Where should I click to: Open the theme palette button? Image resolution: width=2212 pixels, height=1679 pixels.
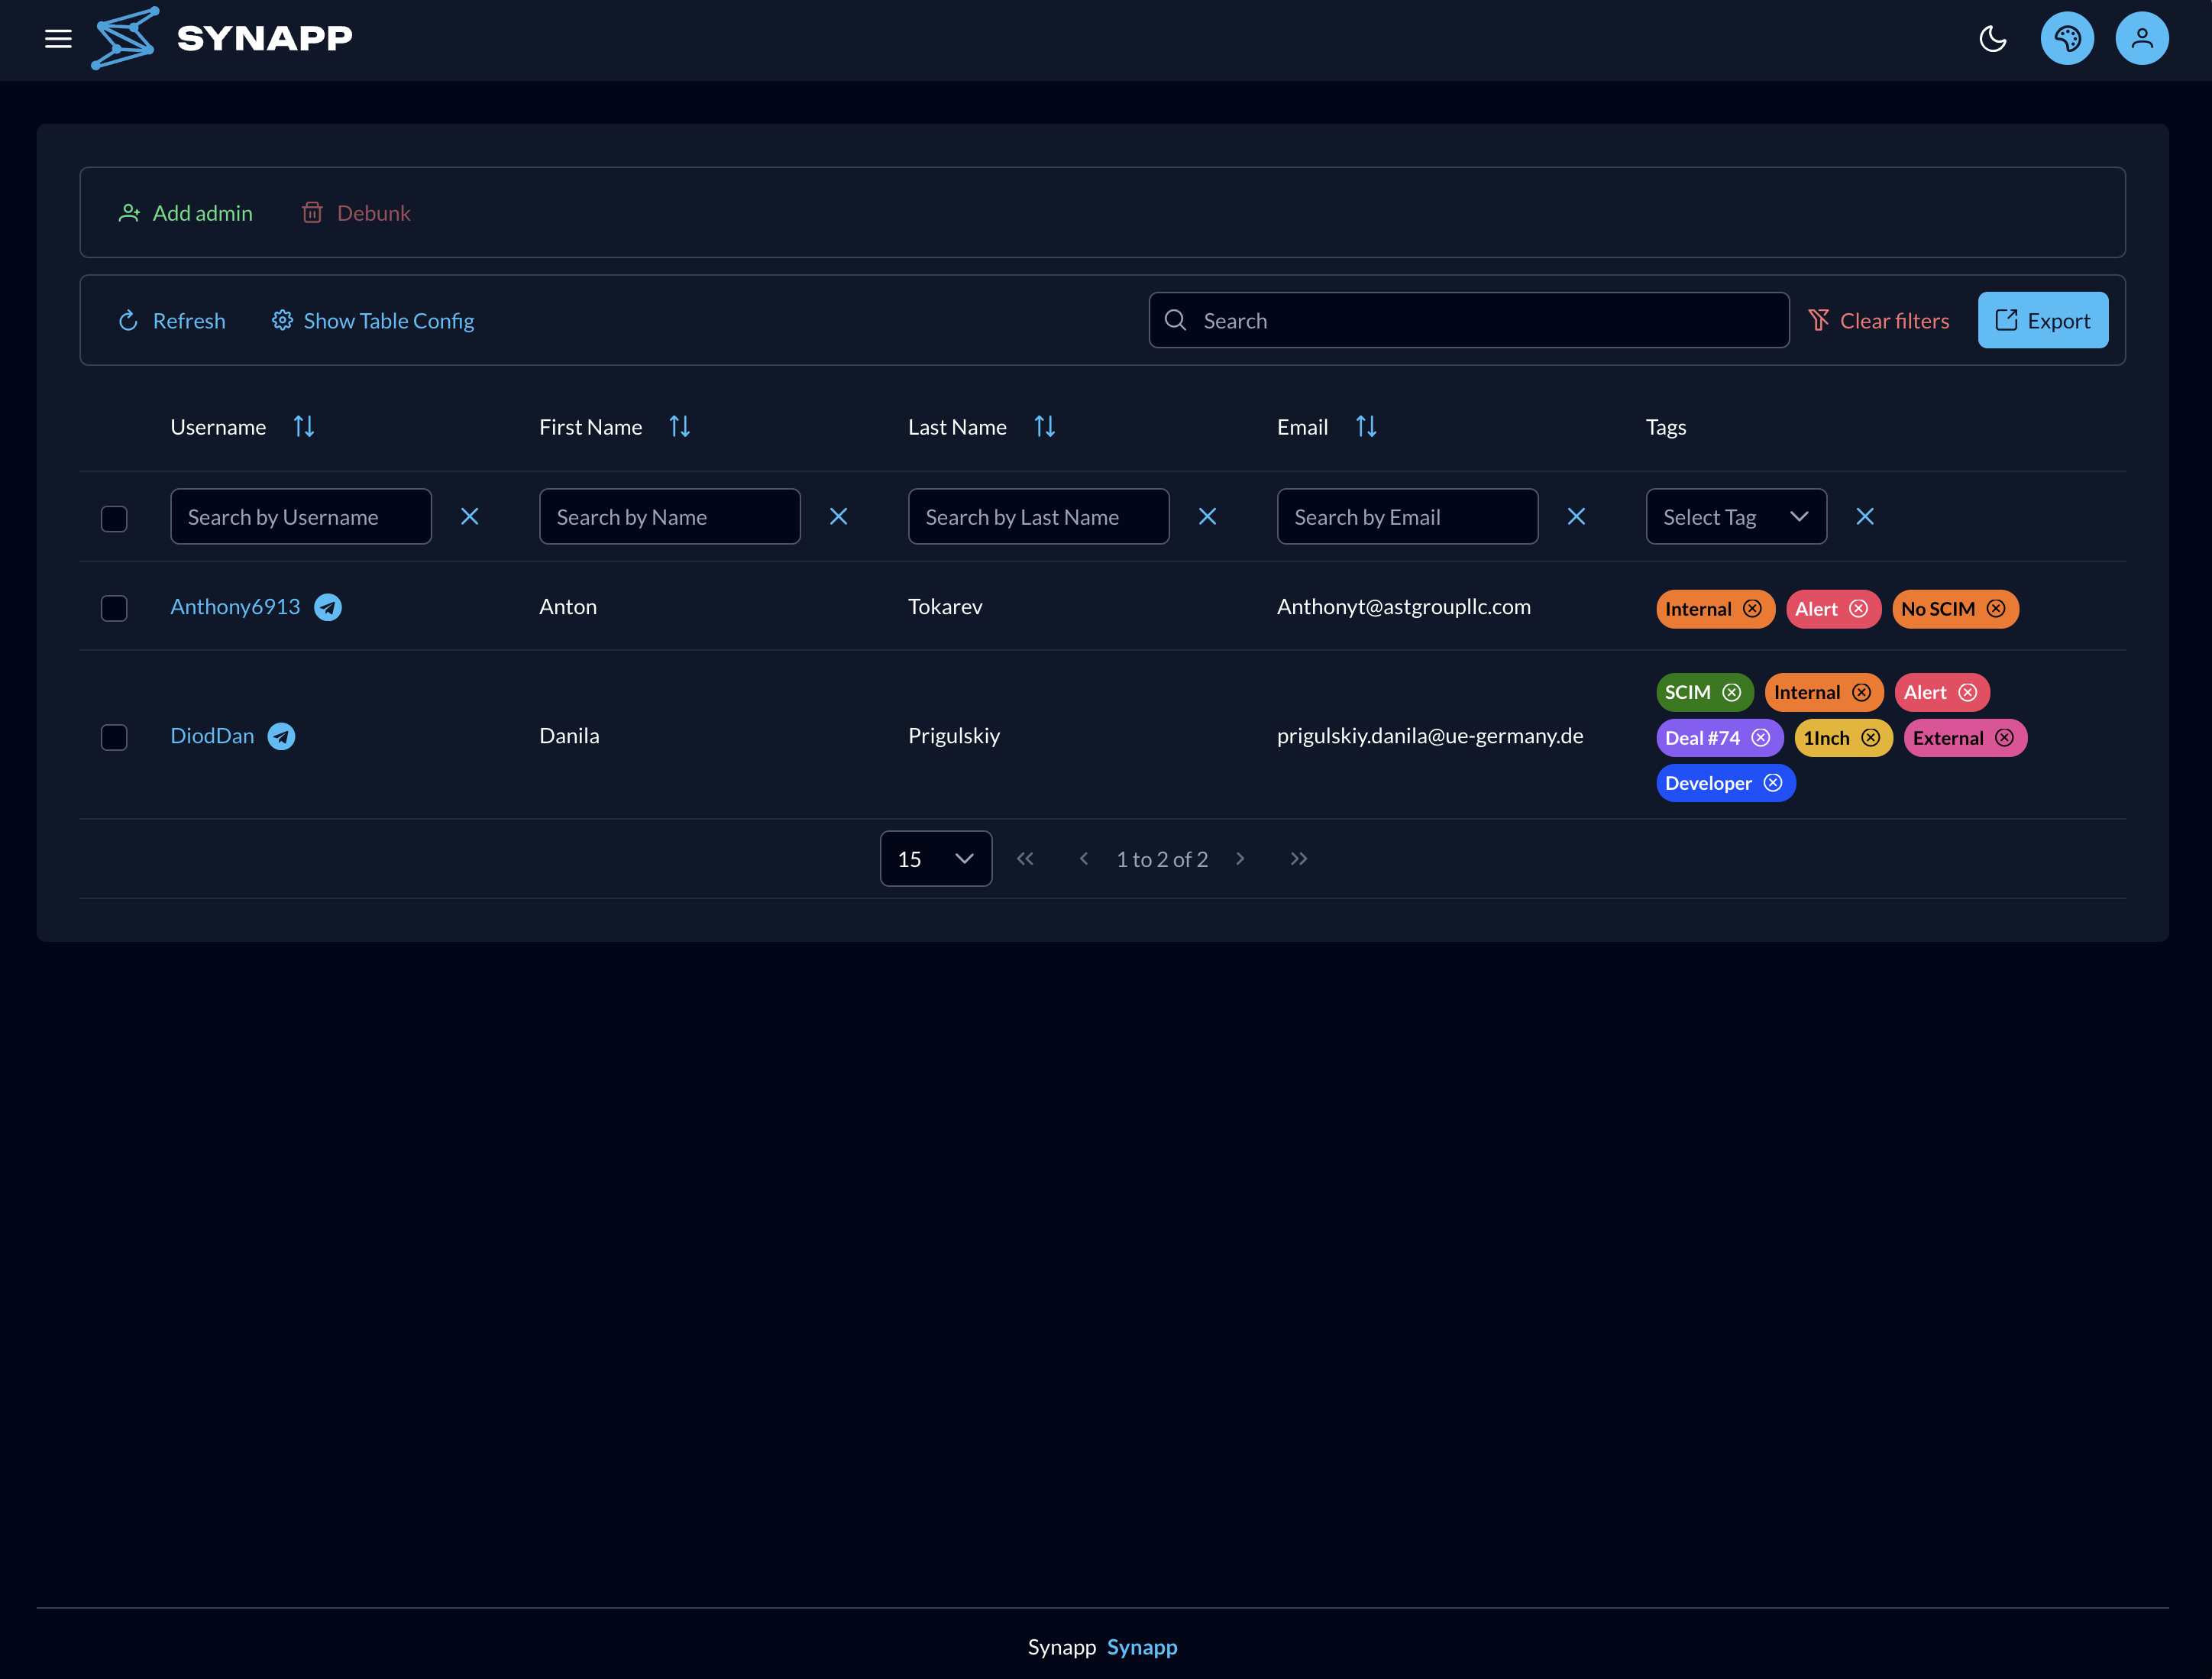click(2067, 39)
